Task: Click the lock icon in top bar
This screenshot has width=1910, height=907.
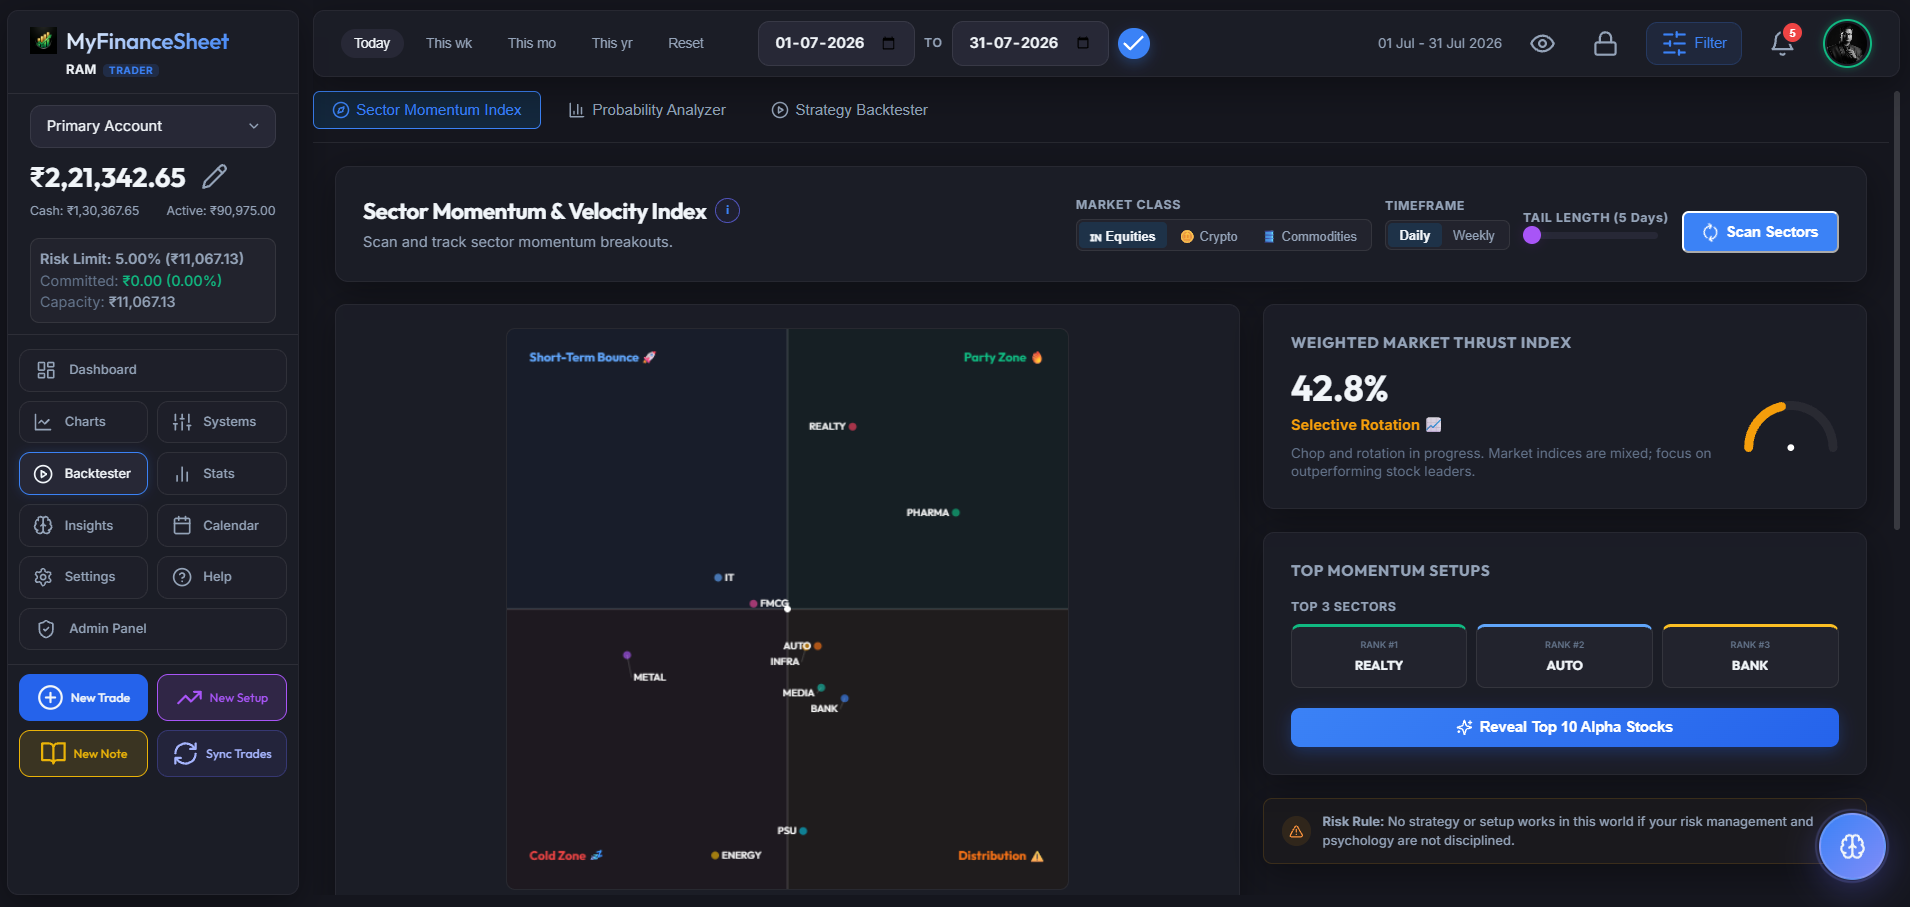Action: (x=1605, y=44)
